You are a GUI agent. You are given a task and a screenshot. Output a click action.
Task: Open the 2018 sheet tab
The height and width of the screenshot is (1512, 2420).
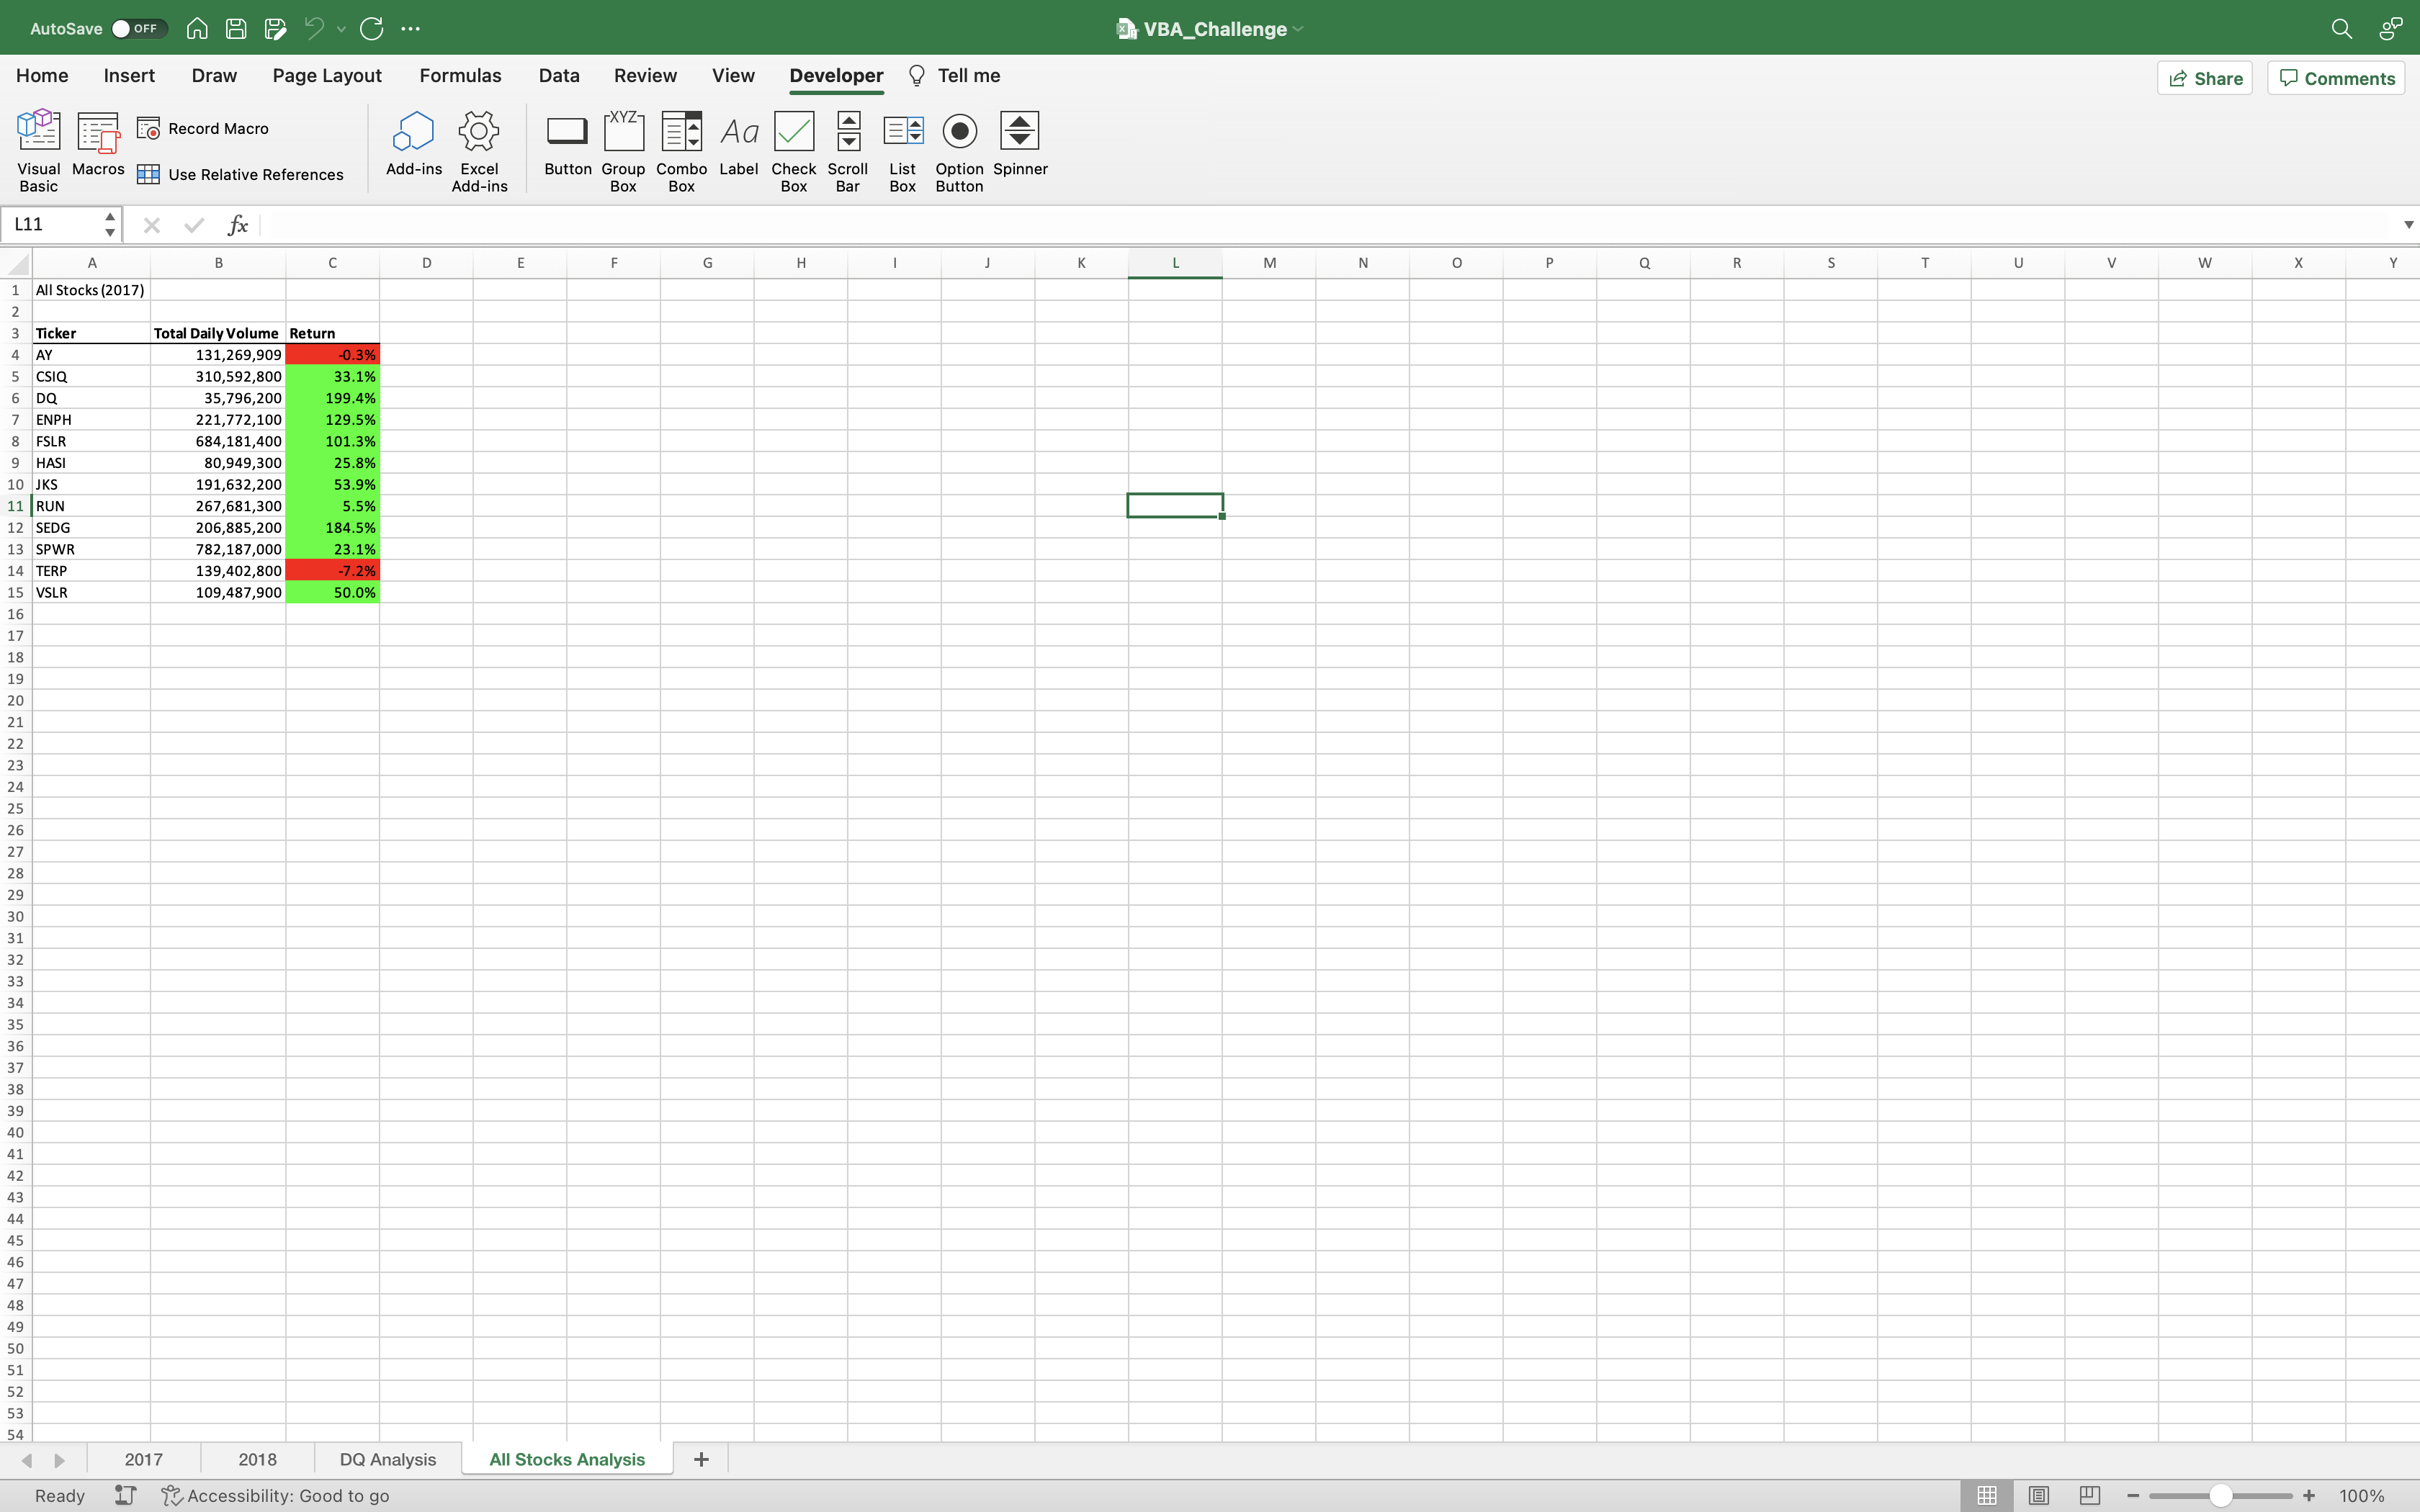pyautogui.click(x=257, y=1459)
